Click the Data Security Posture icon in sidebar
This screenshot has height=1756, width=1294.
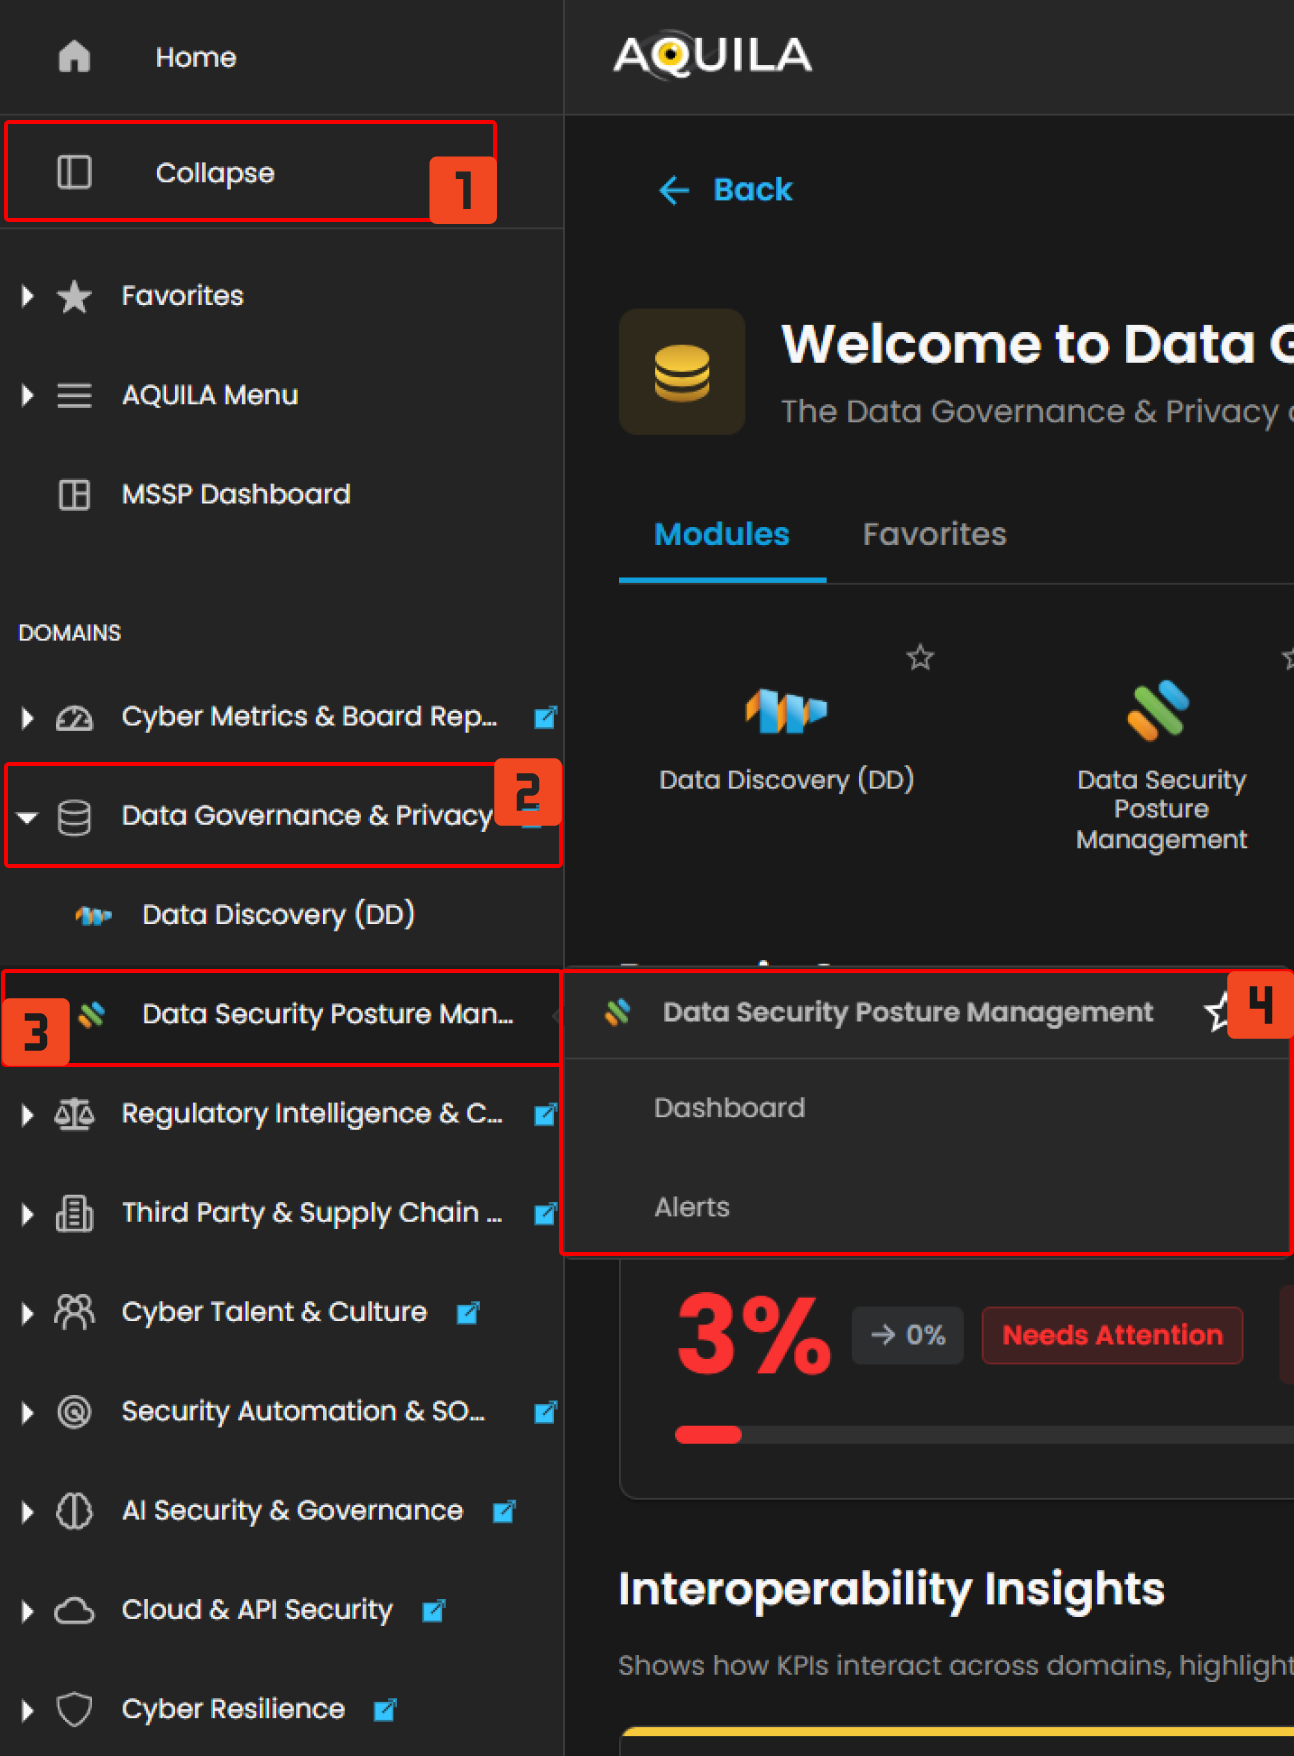pos(92,1014)
